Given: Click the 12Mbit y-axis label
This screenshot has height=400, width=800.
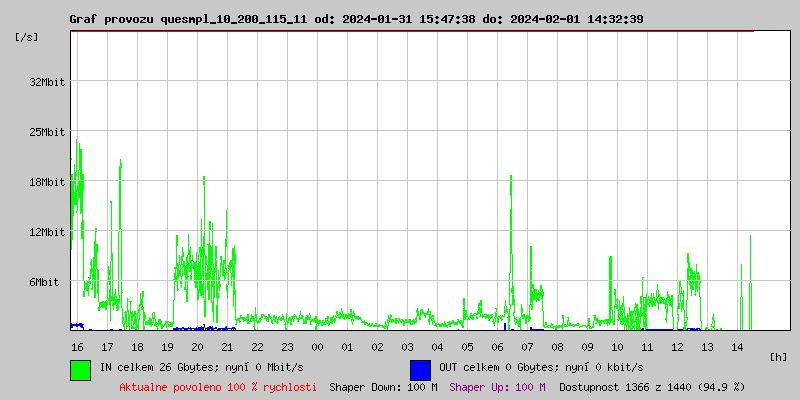Looking at the screenshot, I should pyautogui.click(x=48, y=232).
